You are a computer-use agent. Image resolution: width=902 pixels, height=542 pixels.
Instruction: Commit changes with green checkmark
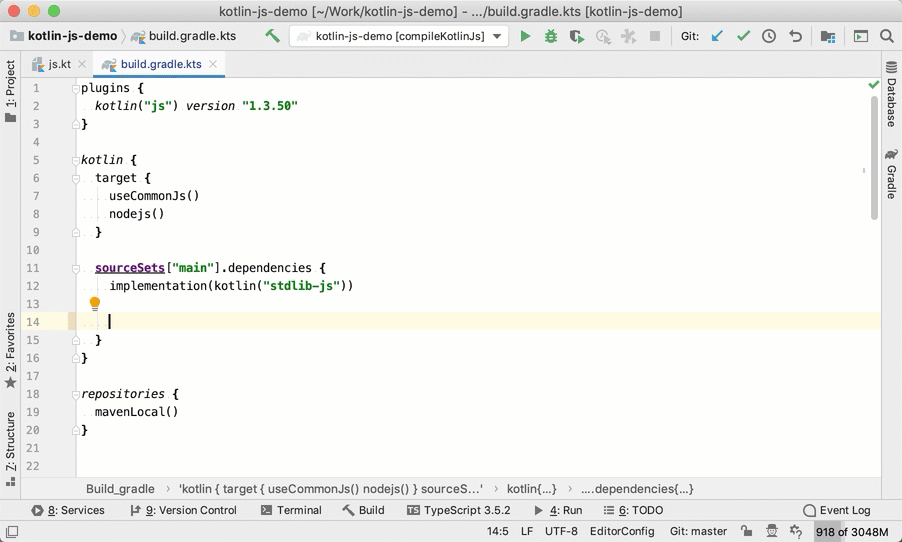coord(743,36)
